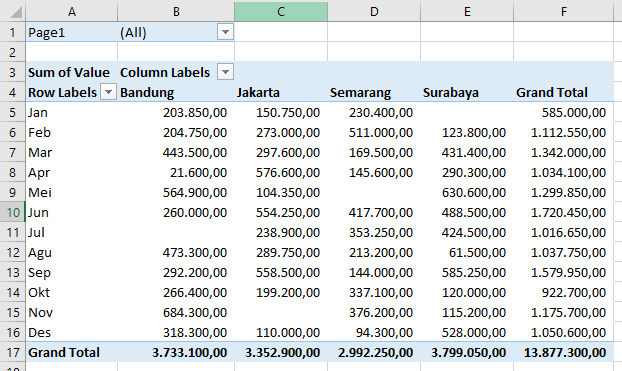Click the Bandung column heading
This screenshot has width=622, height=371.
(147, 92)
